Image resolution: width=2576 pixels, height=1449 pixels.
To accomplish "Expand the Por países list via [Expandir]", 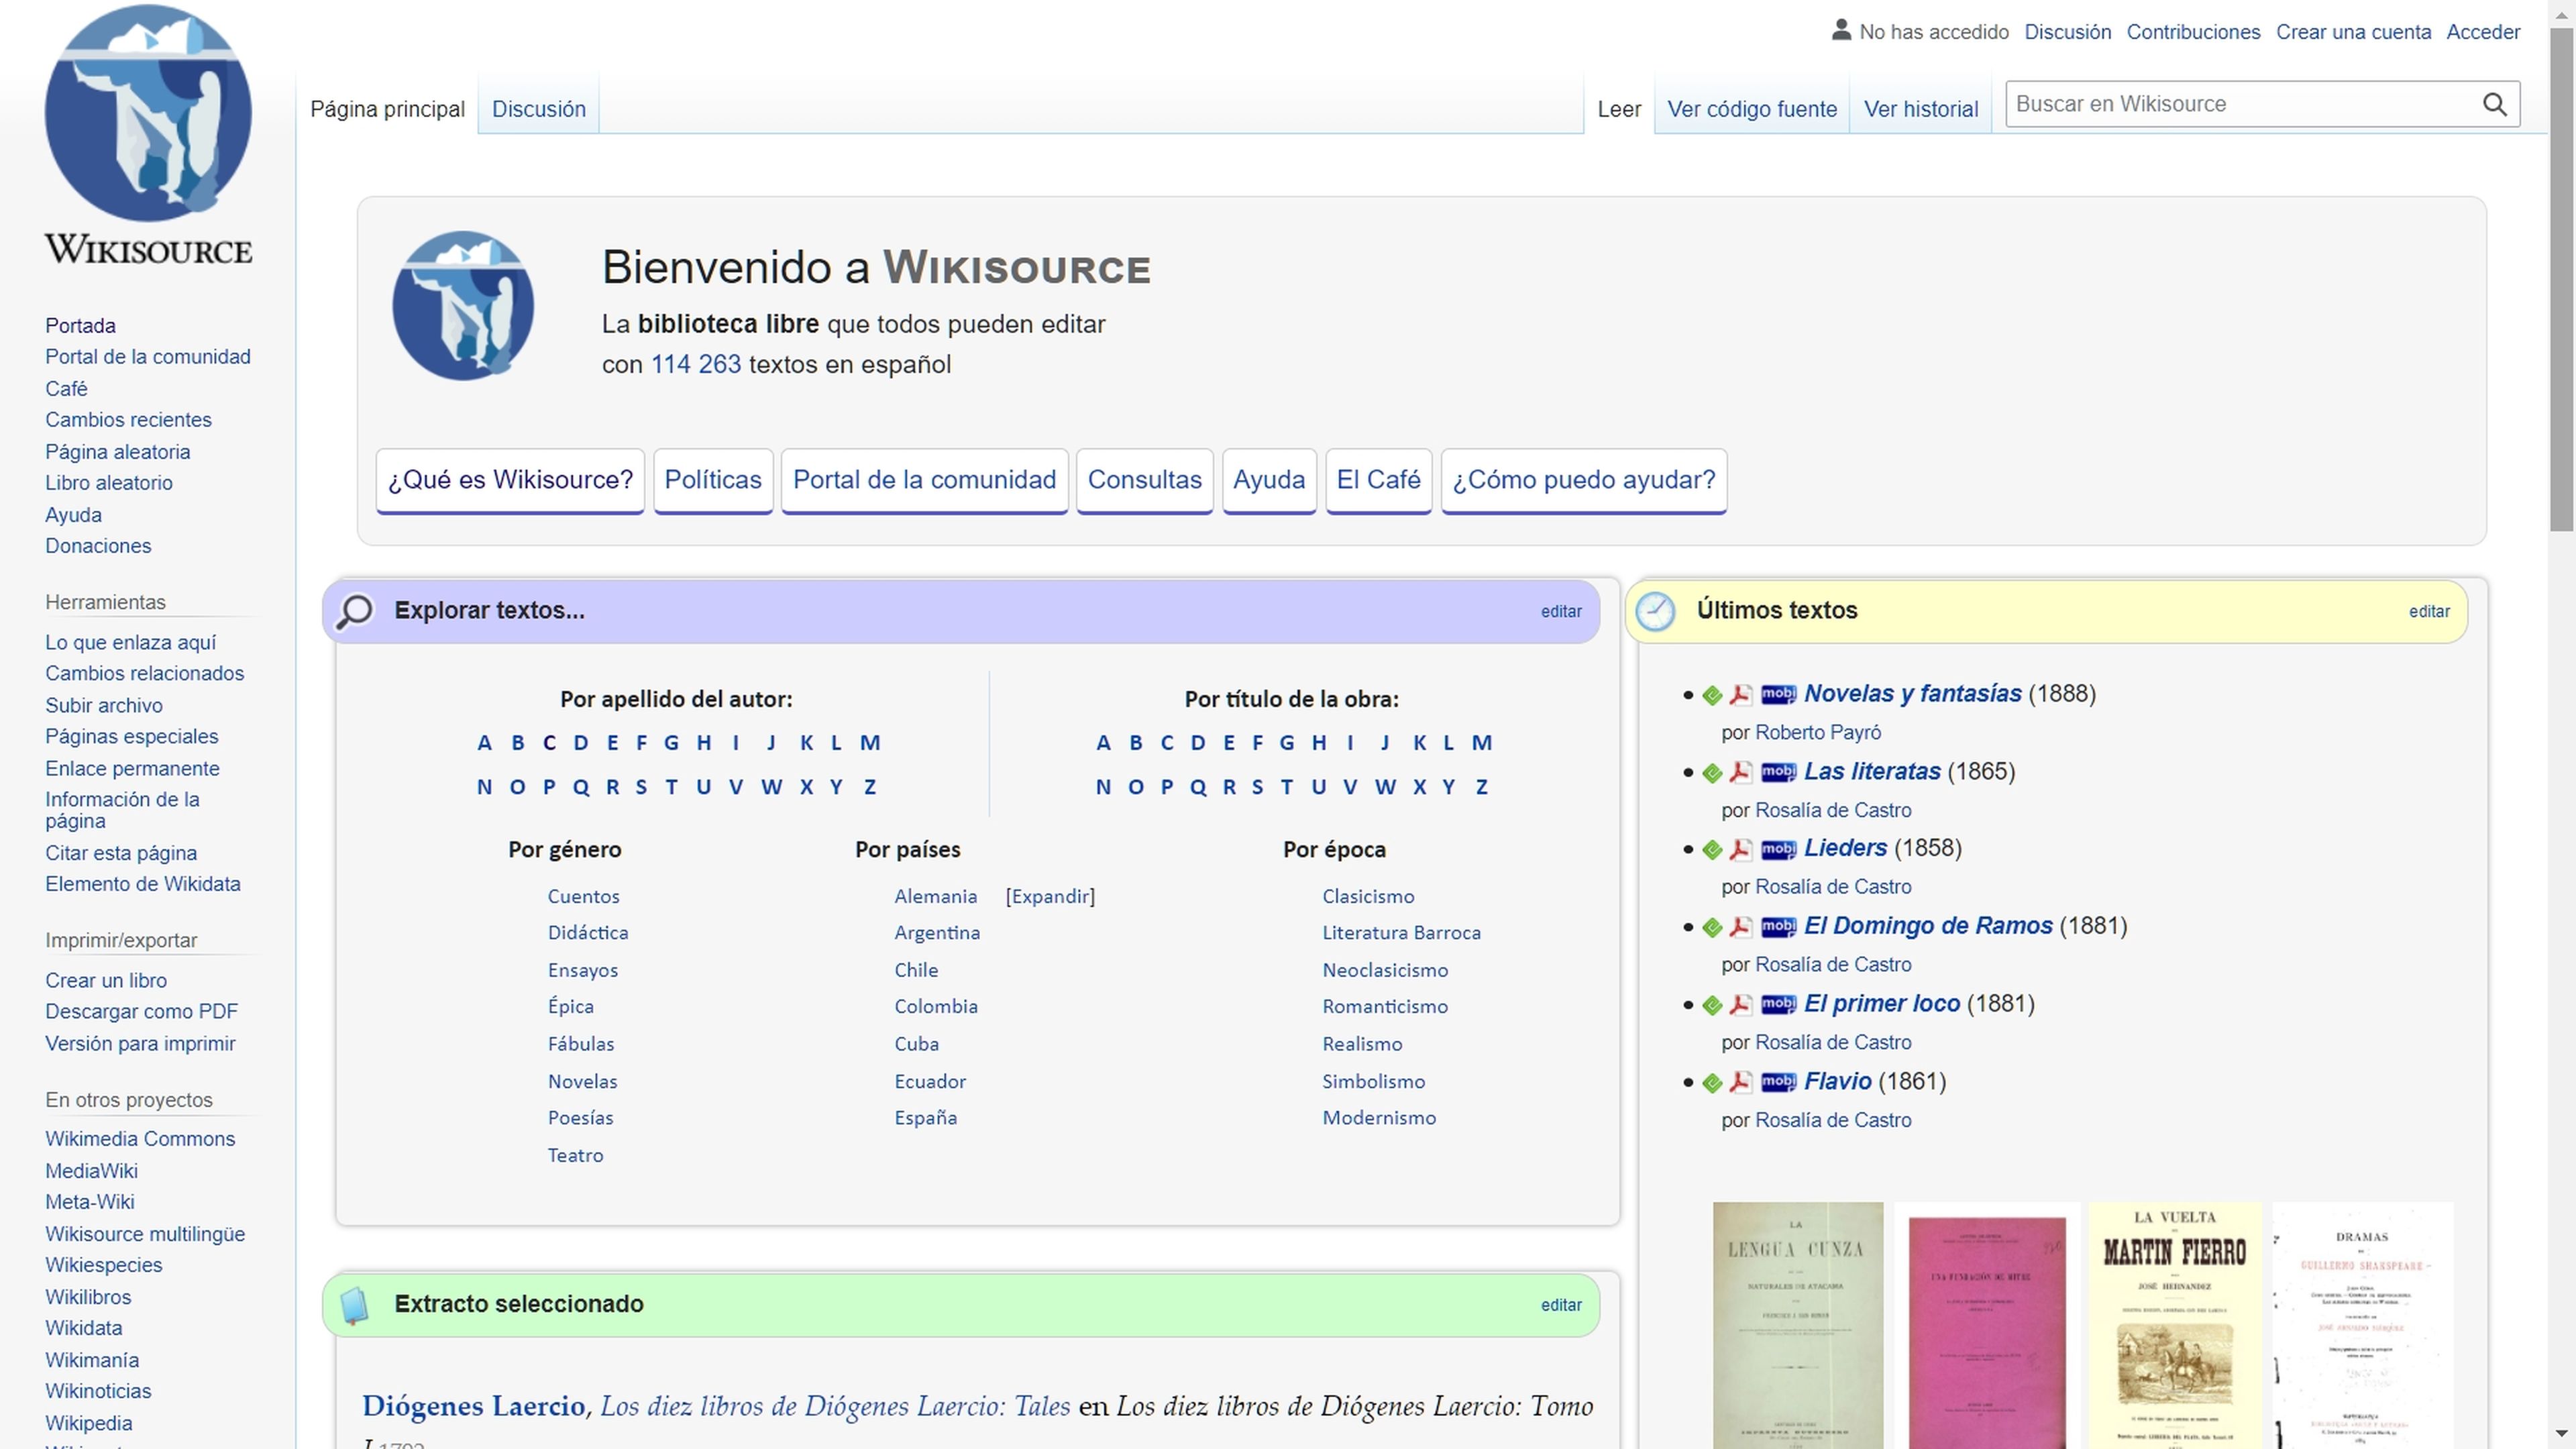I will (1050, 896).
